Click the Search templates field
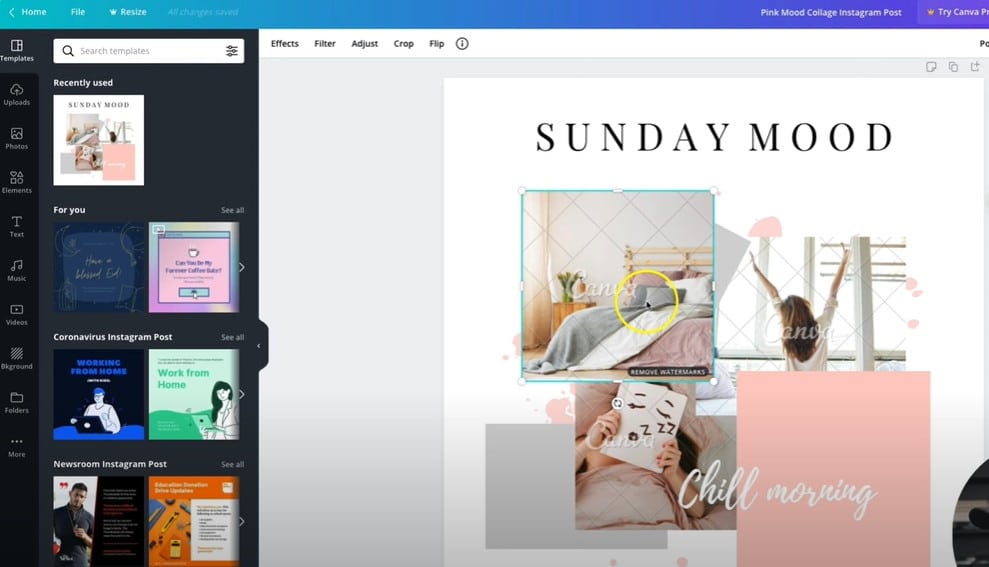Image resolution: width=989 pixels, height=567 pixels. coord(149,50)
